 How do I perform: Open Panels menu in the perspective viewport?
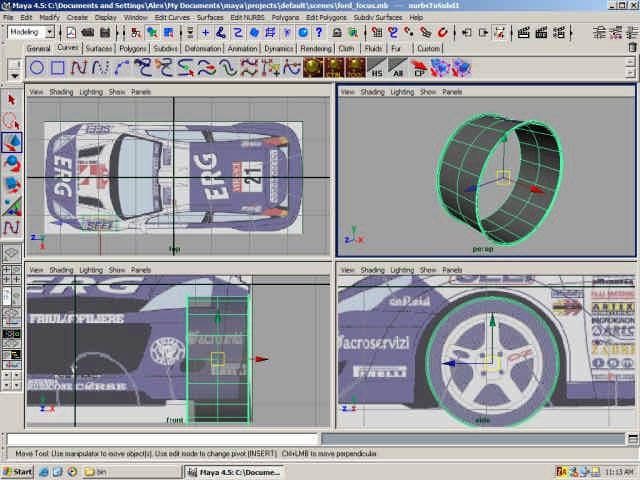pos(452,91)
